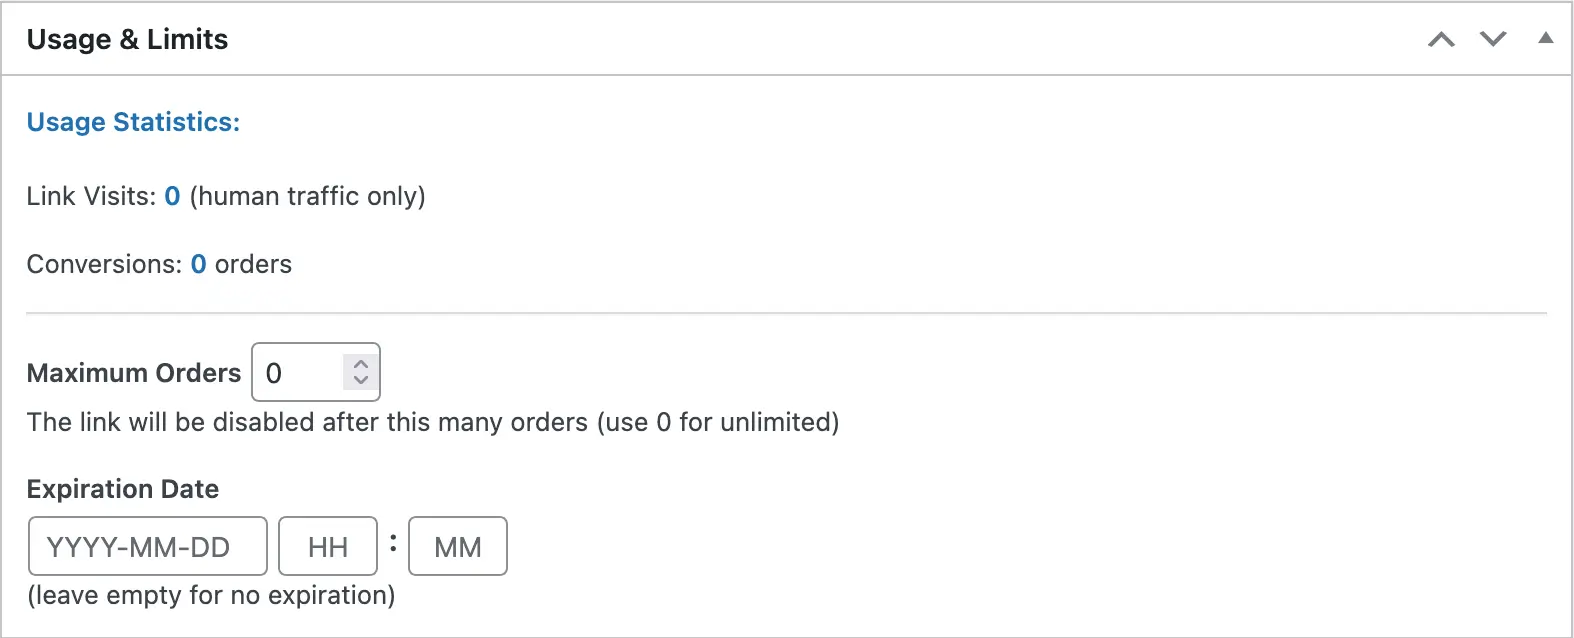This screenshot has height=638, width=1574.
Task: Increase Maximum Orders with the up arrow
Action: (361, 364)
